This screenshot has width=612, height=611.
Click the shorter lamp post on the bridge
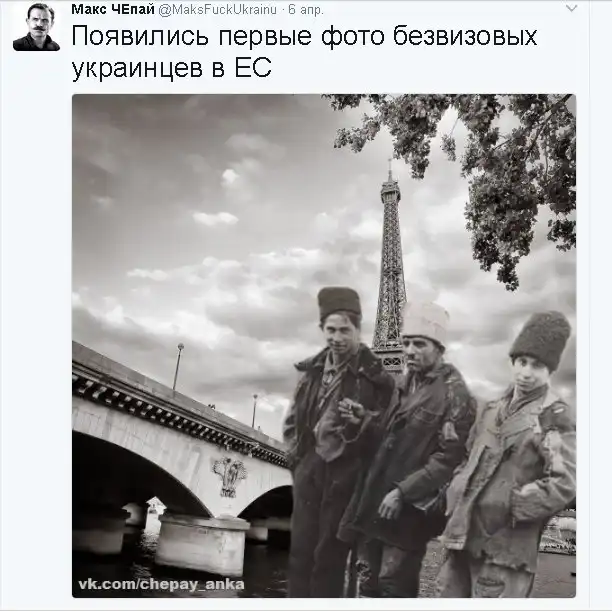tap(254, 411)
